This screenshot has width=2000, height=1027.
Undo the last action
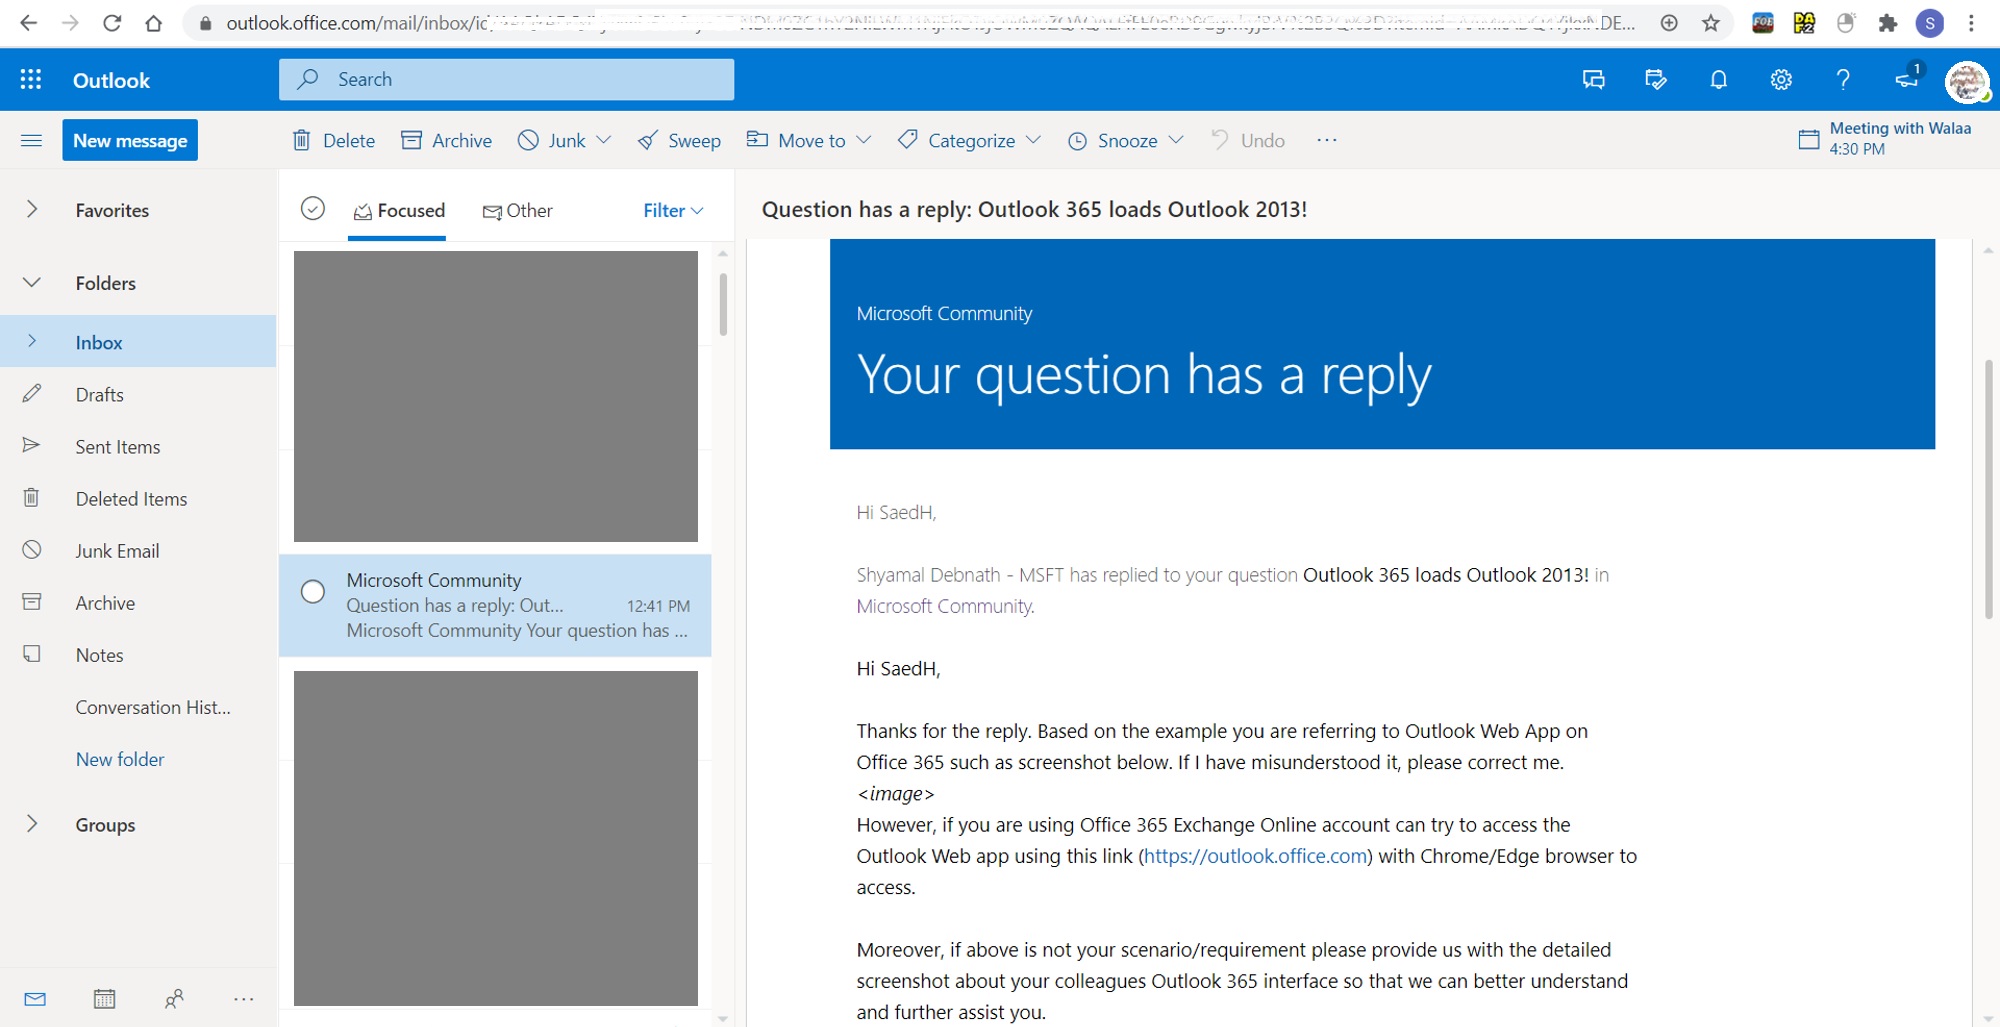pos(1248,141)
